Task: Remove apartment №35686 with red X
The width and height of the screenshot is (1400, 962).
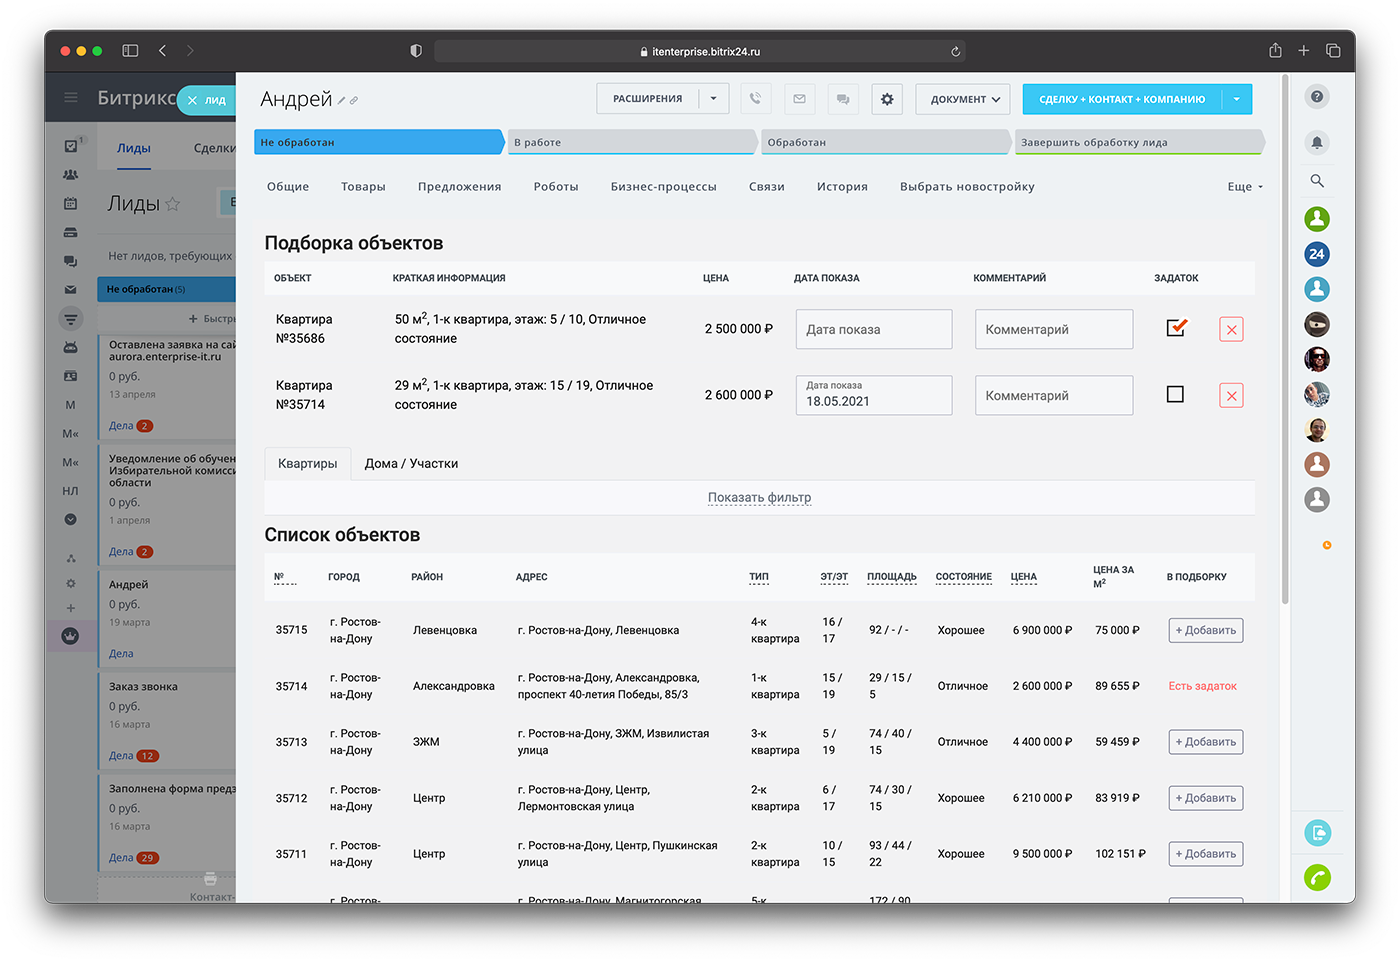Action: point(1231,330)
